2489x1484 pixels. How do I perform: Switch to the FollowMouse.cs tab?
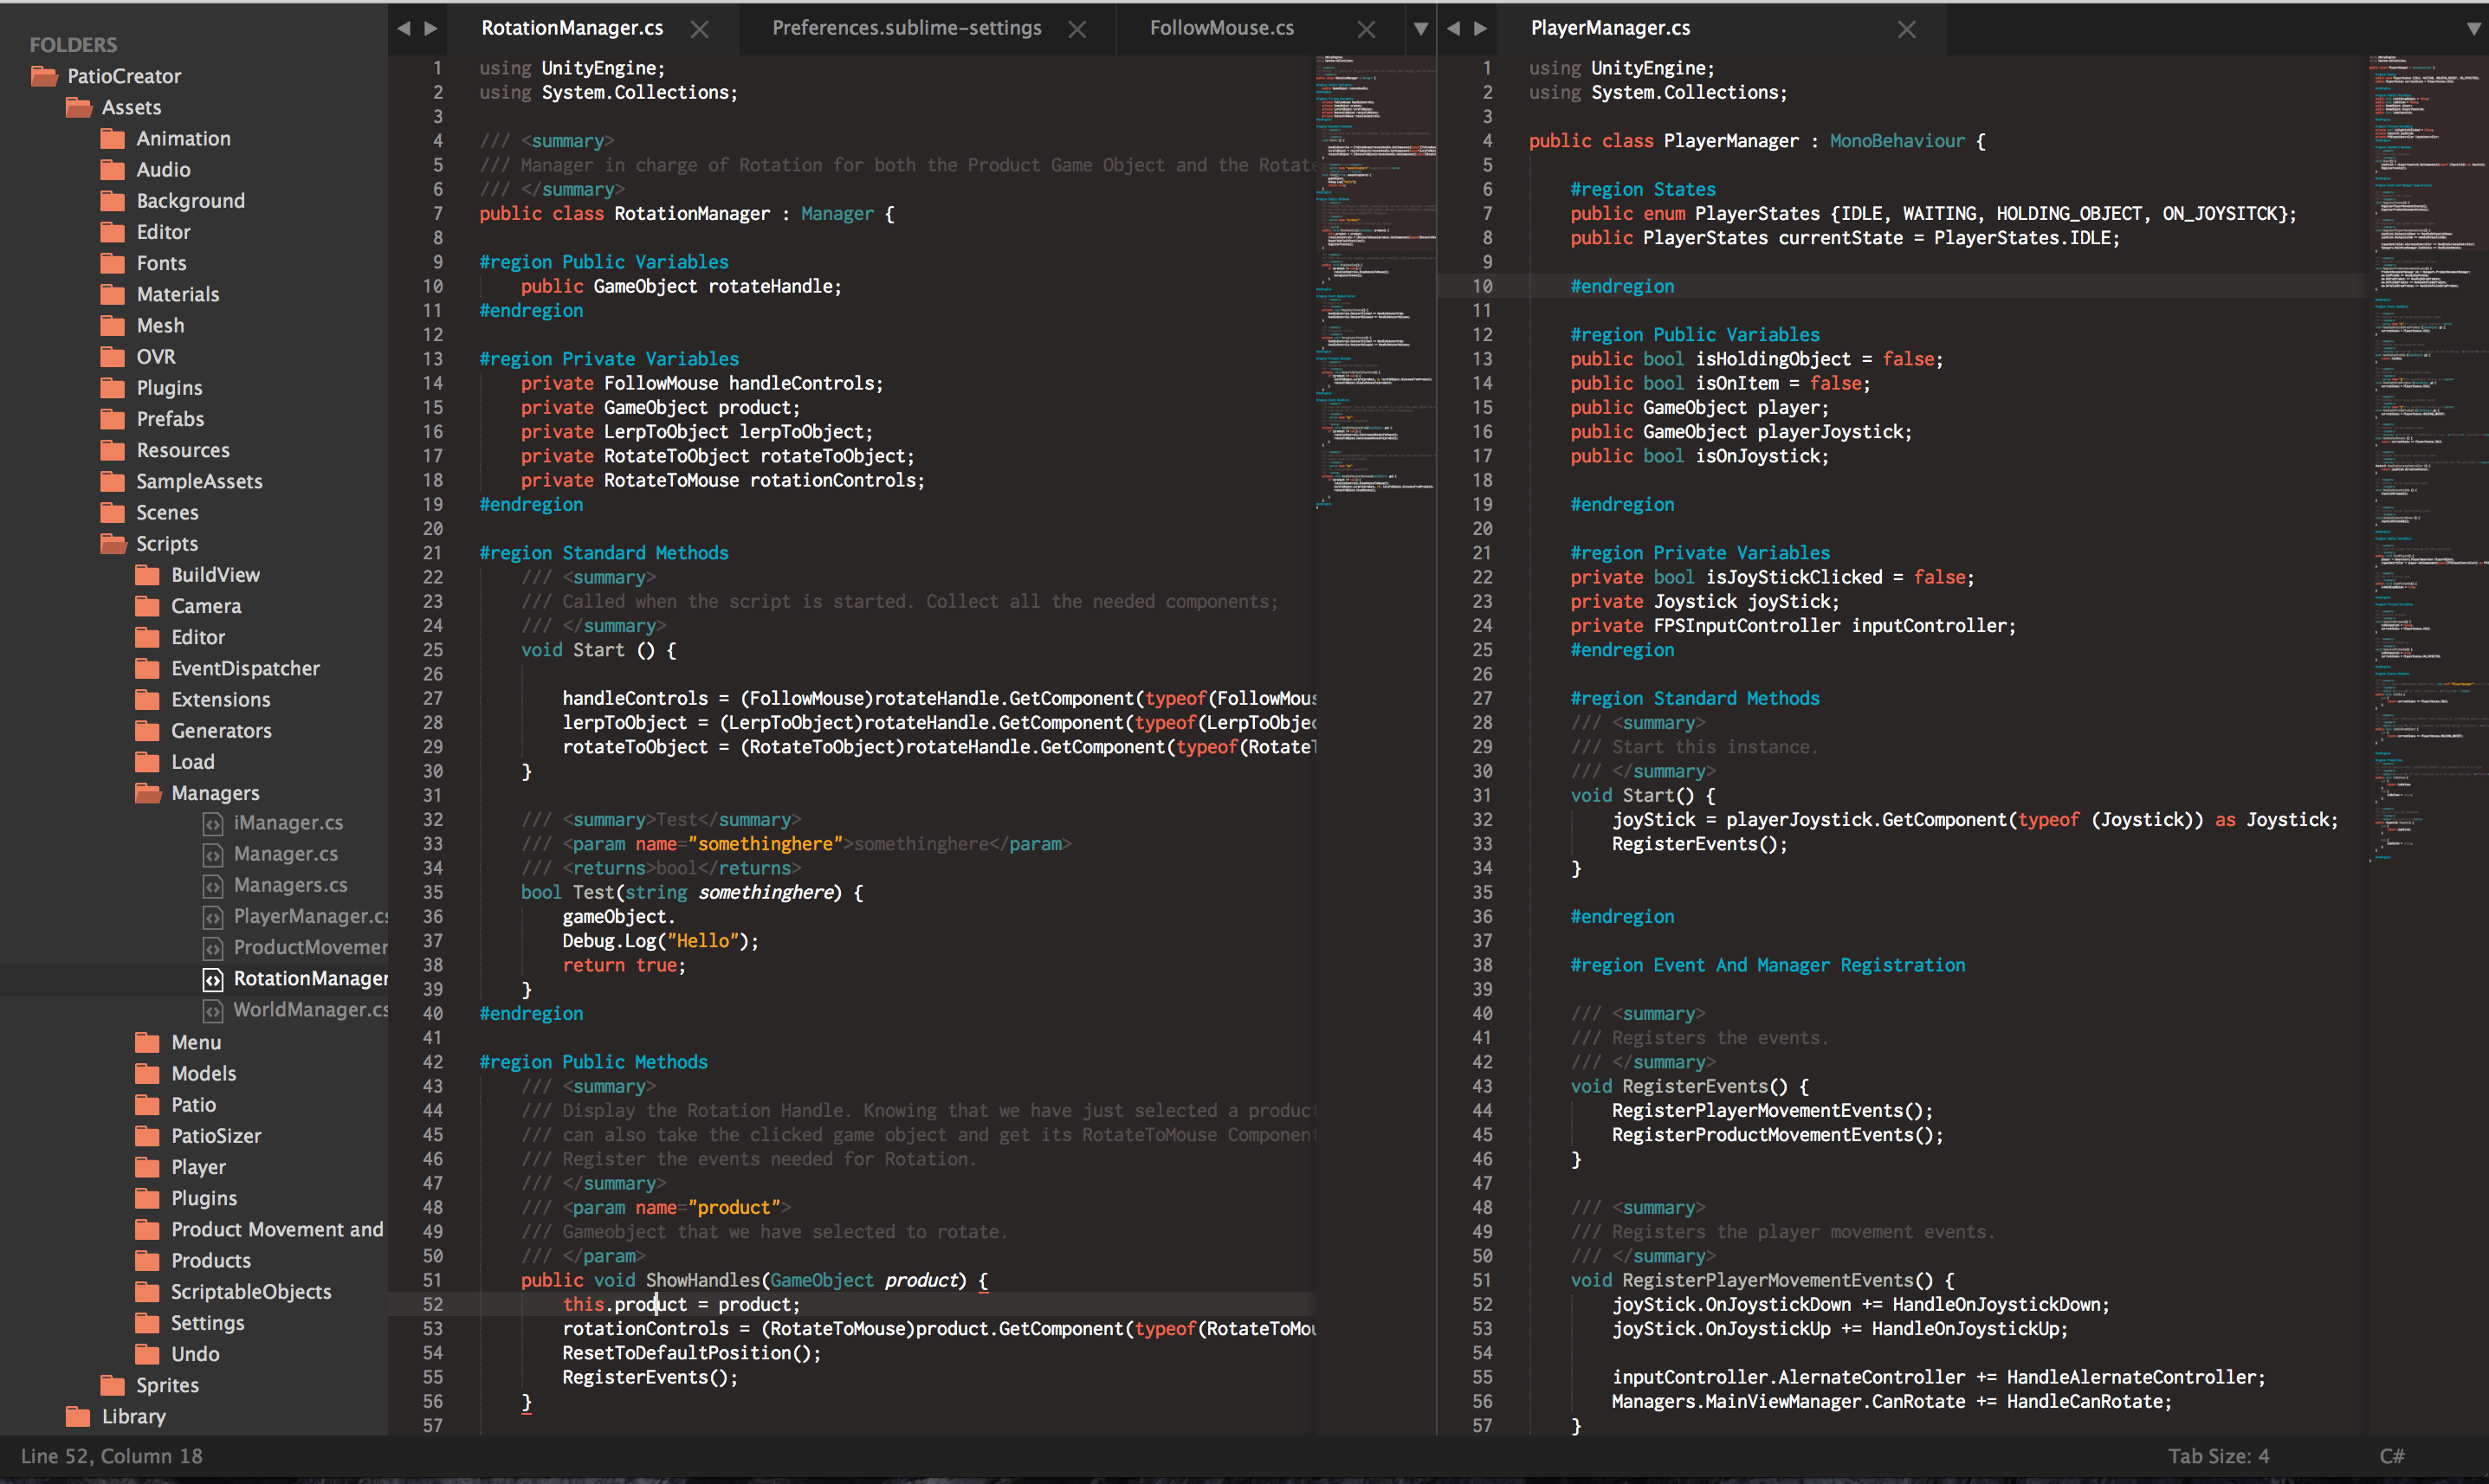1221,28
